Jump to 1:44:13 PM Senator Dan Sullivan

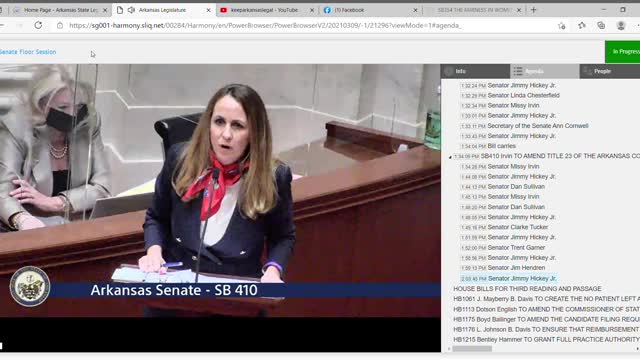502,187
